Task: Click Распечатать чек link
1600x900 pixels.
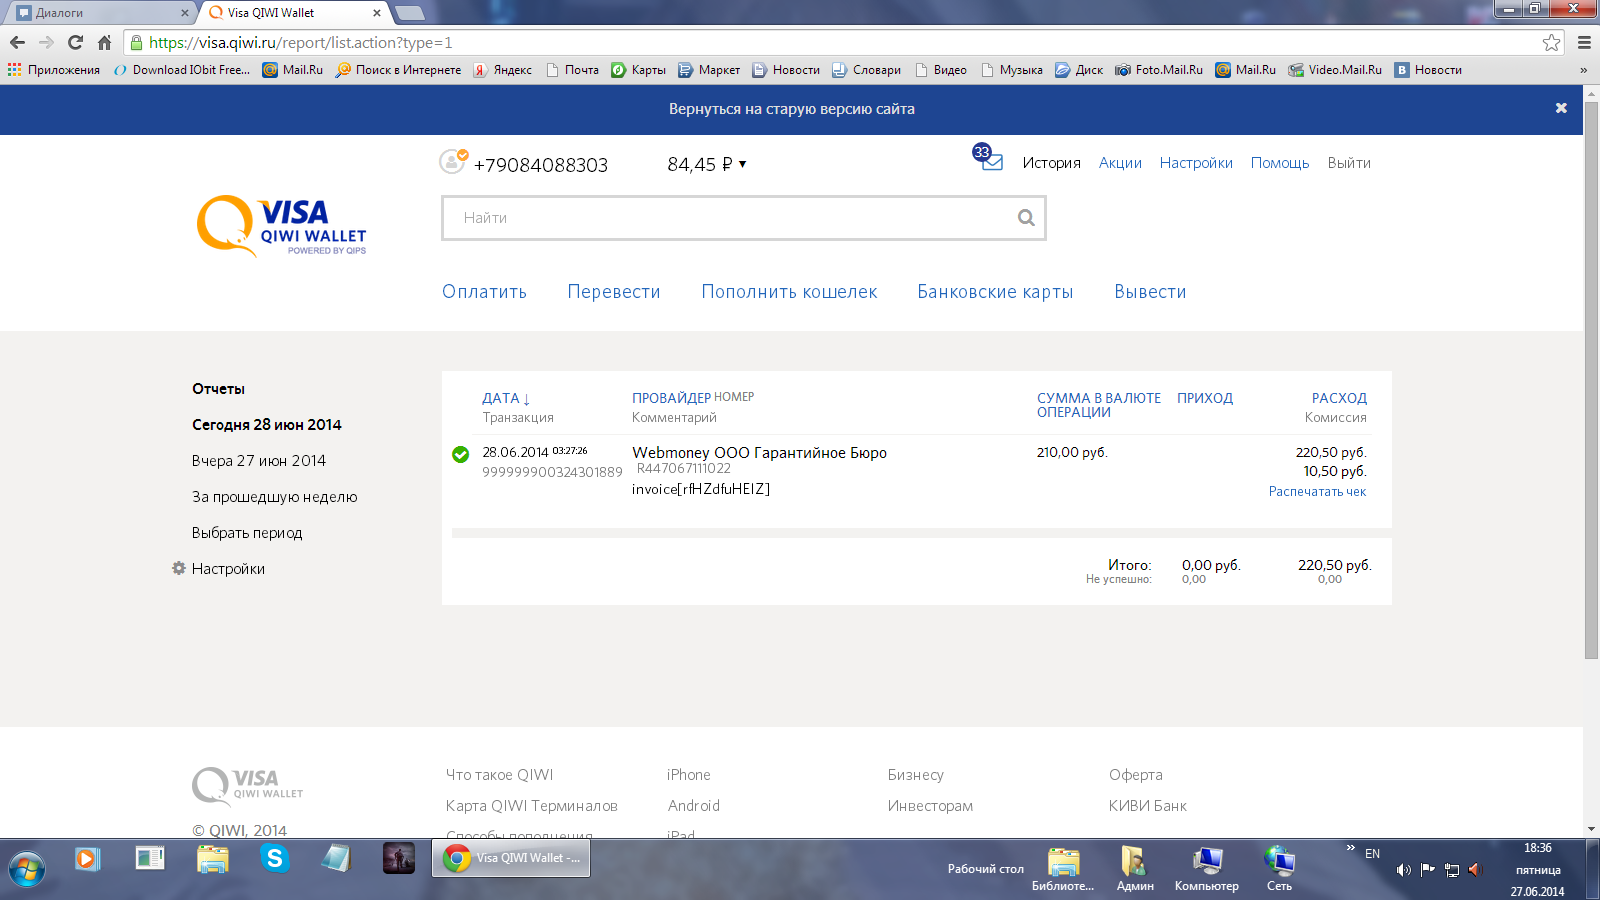Action: coord(1317,491)
